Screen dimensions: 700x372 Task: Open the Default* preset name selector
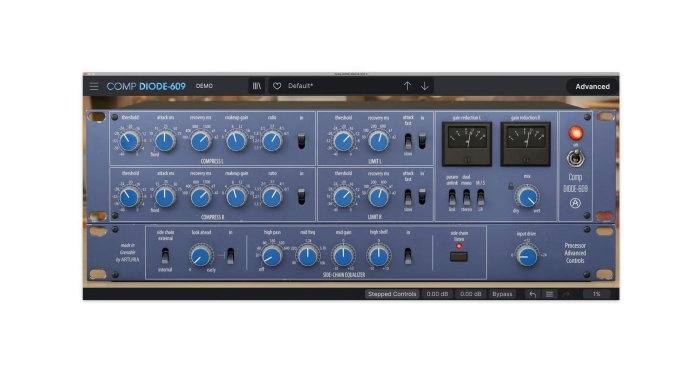click(x=300, y=86)
